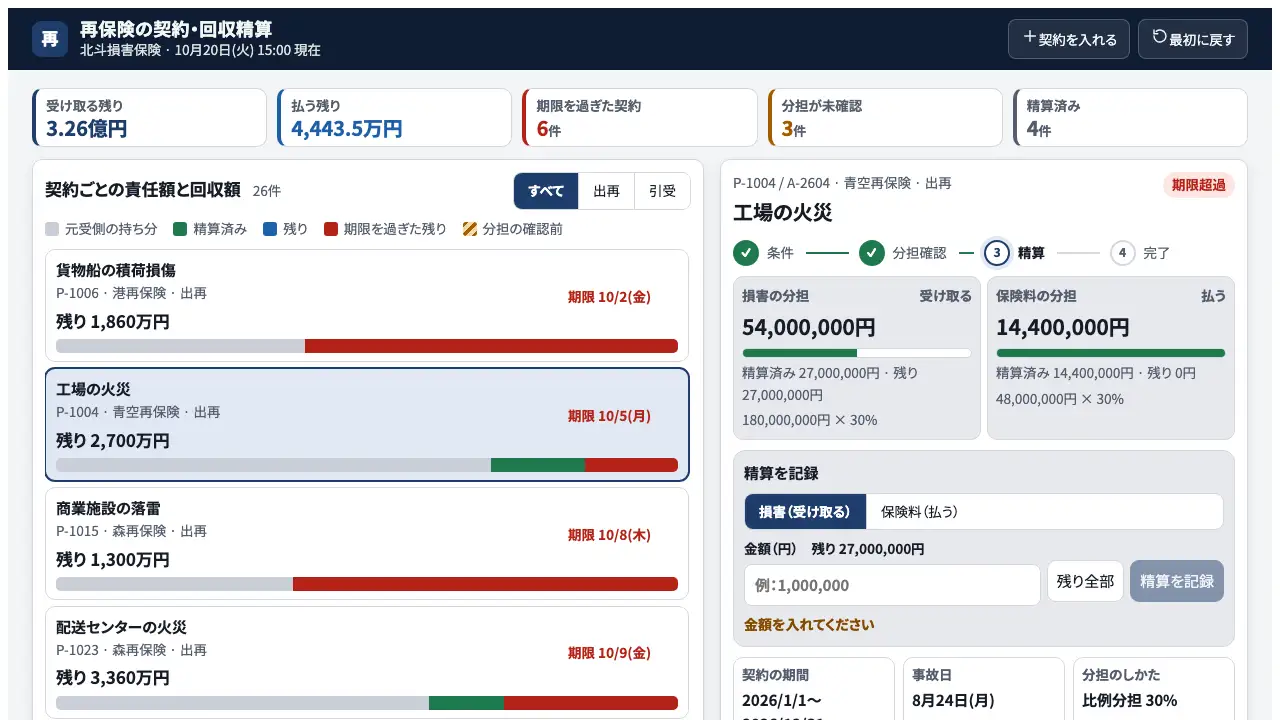Click the 精算済み 4件 summary card
Screen dimensions: 1280x720
[x=1130, y=117]
